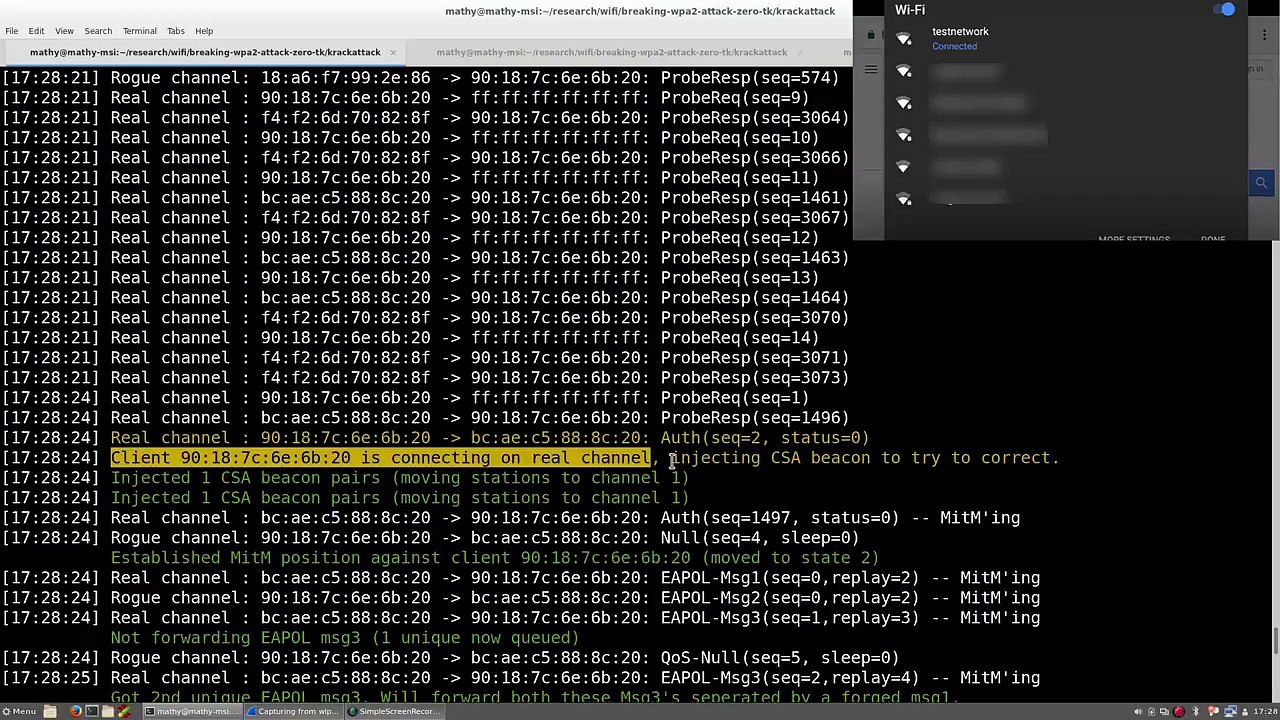Open the browser three-dot menu

tap(1265, 36)
